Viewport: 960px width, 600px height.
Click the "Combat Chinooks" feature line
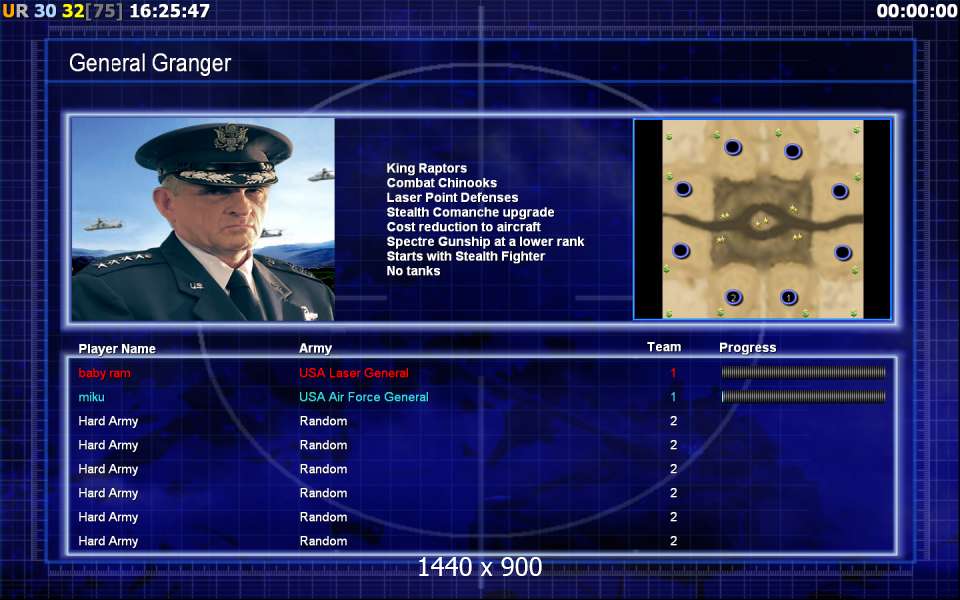[x=441, y=183]
